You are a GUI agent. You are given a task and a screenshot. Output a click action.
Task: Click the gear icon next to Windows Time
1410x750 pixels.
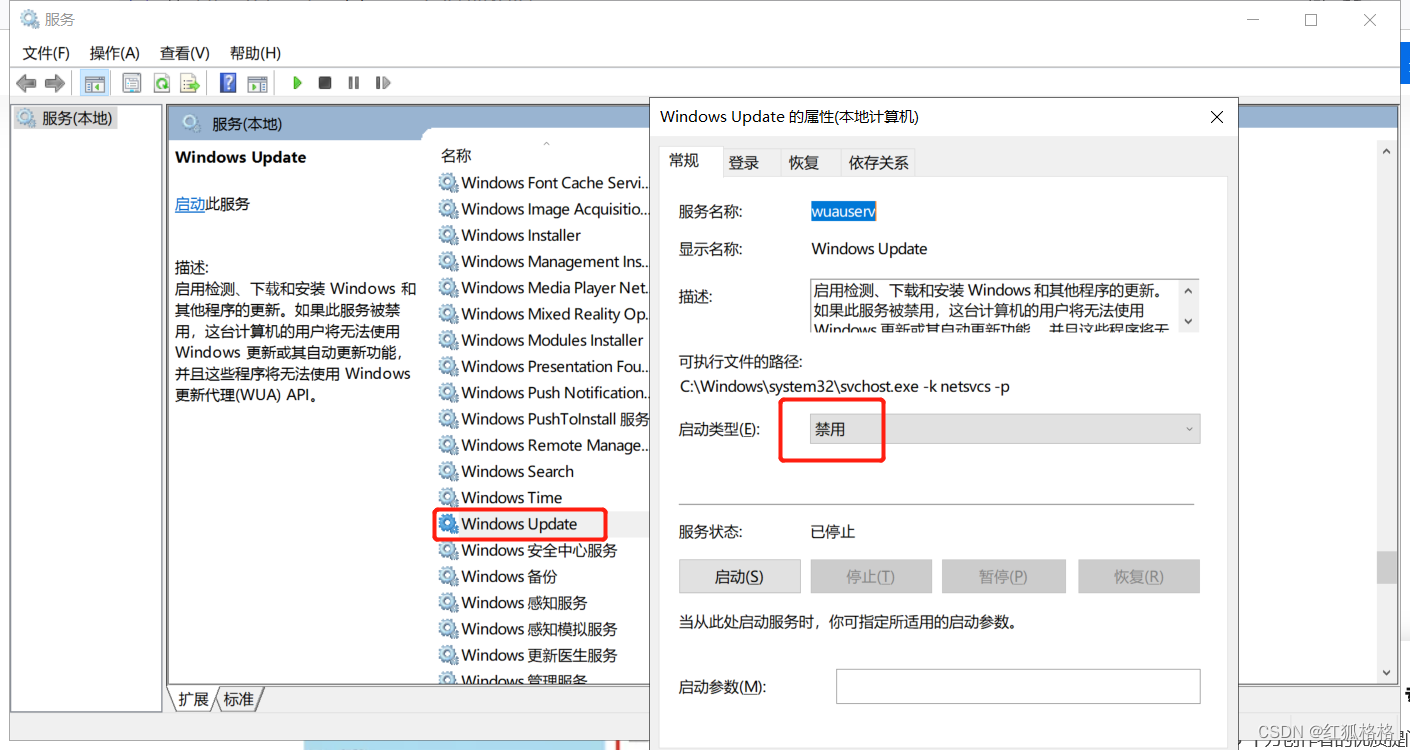[448, 497]
